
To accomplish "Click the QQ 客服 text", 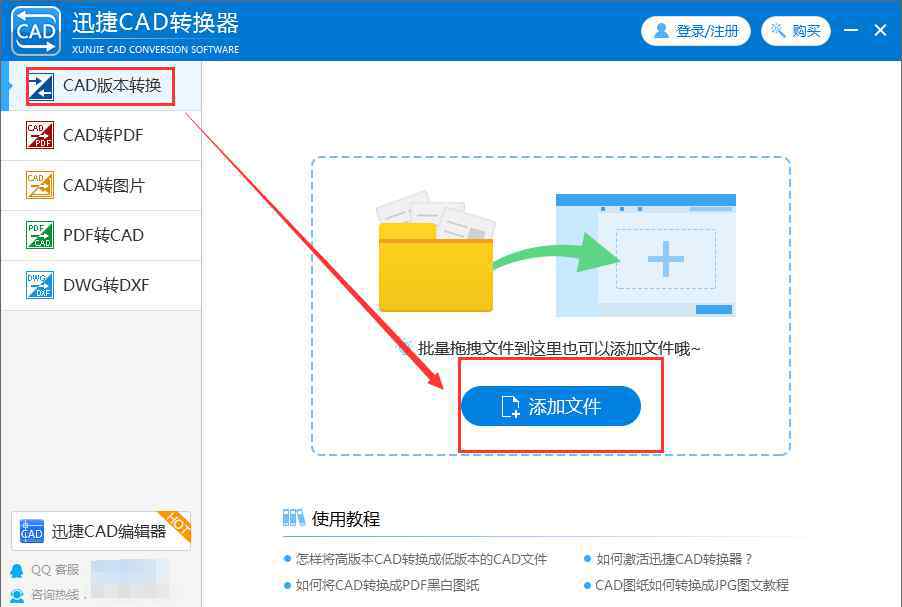I will 55,570.
